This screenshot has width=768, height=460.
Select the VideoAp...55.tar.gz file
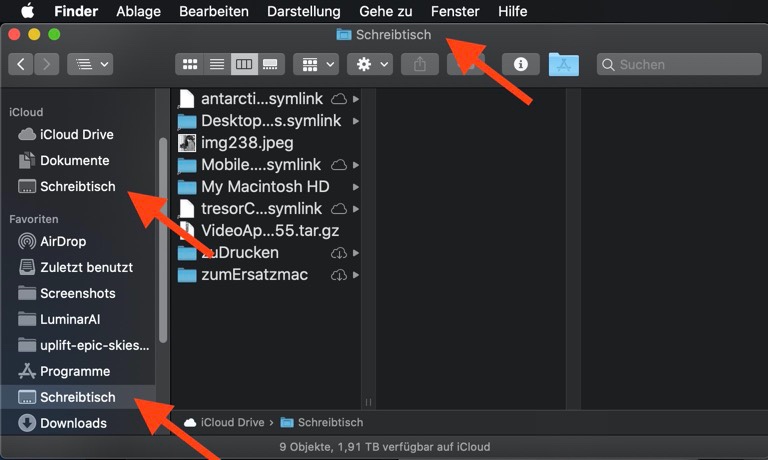268,231
